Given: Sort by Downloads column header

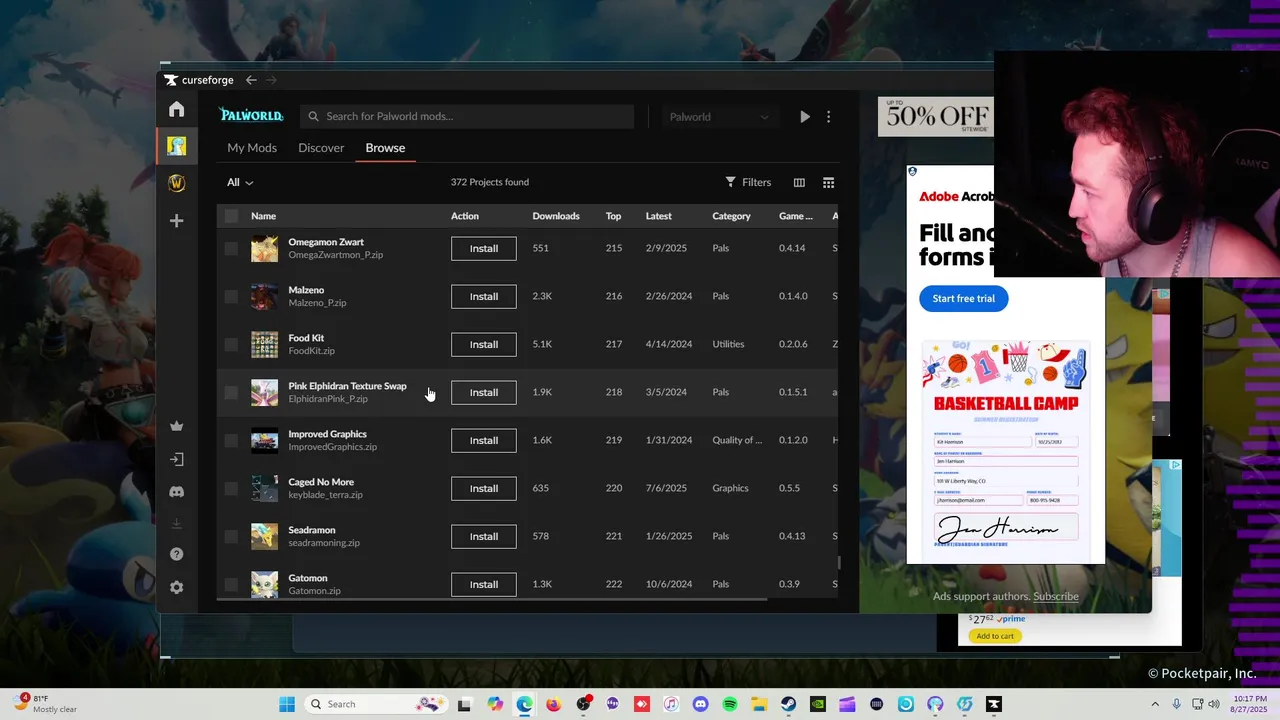Looking at the screenshot, I should 556,216.
